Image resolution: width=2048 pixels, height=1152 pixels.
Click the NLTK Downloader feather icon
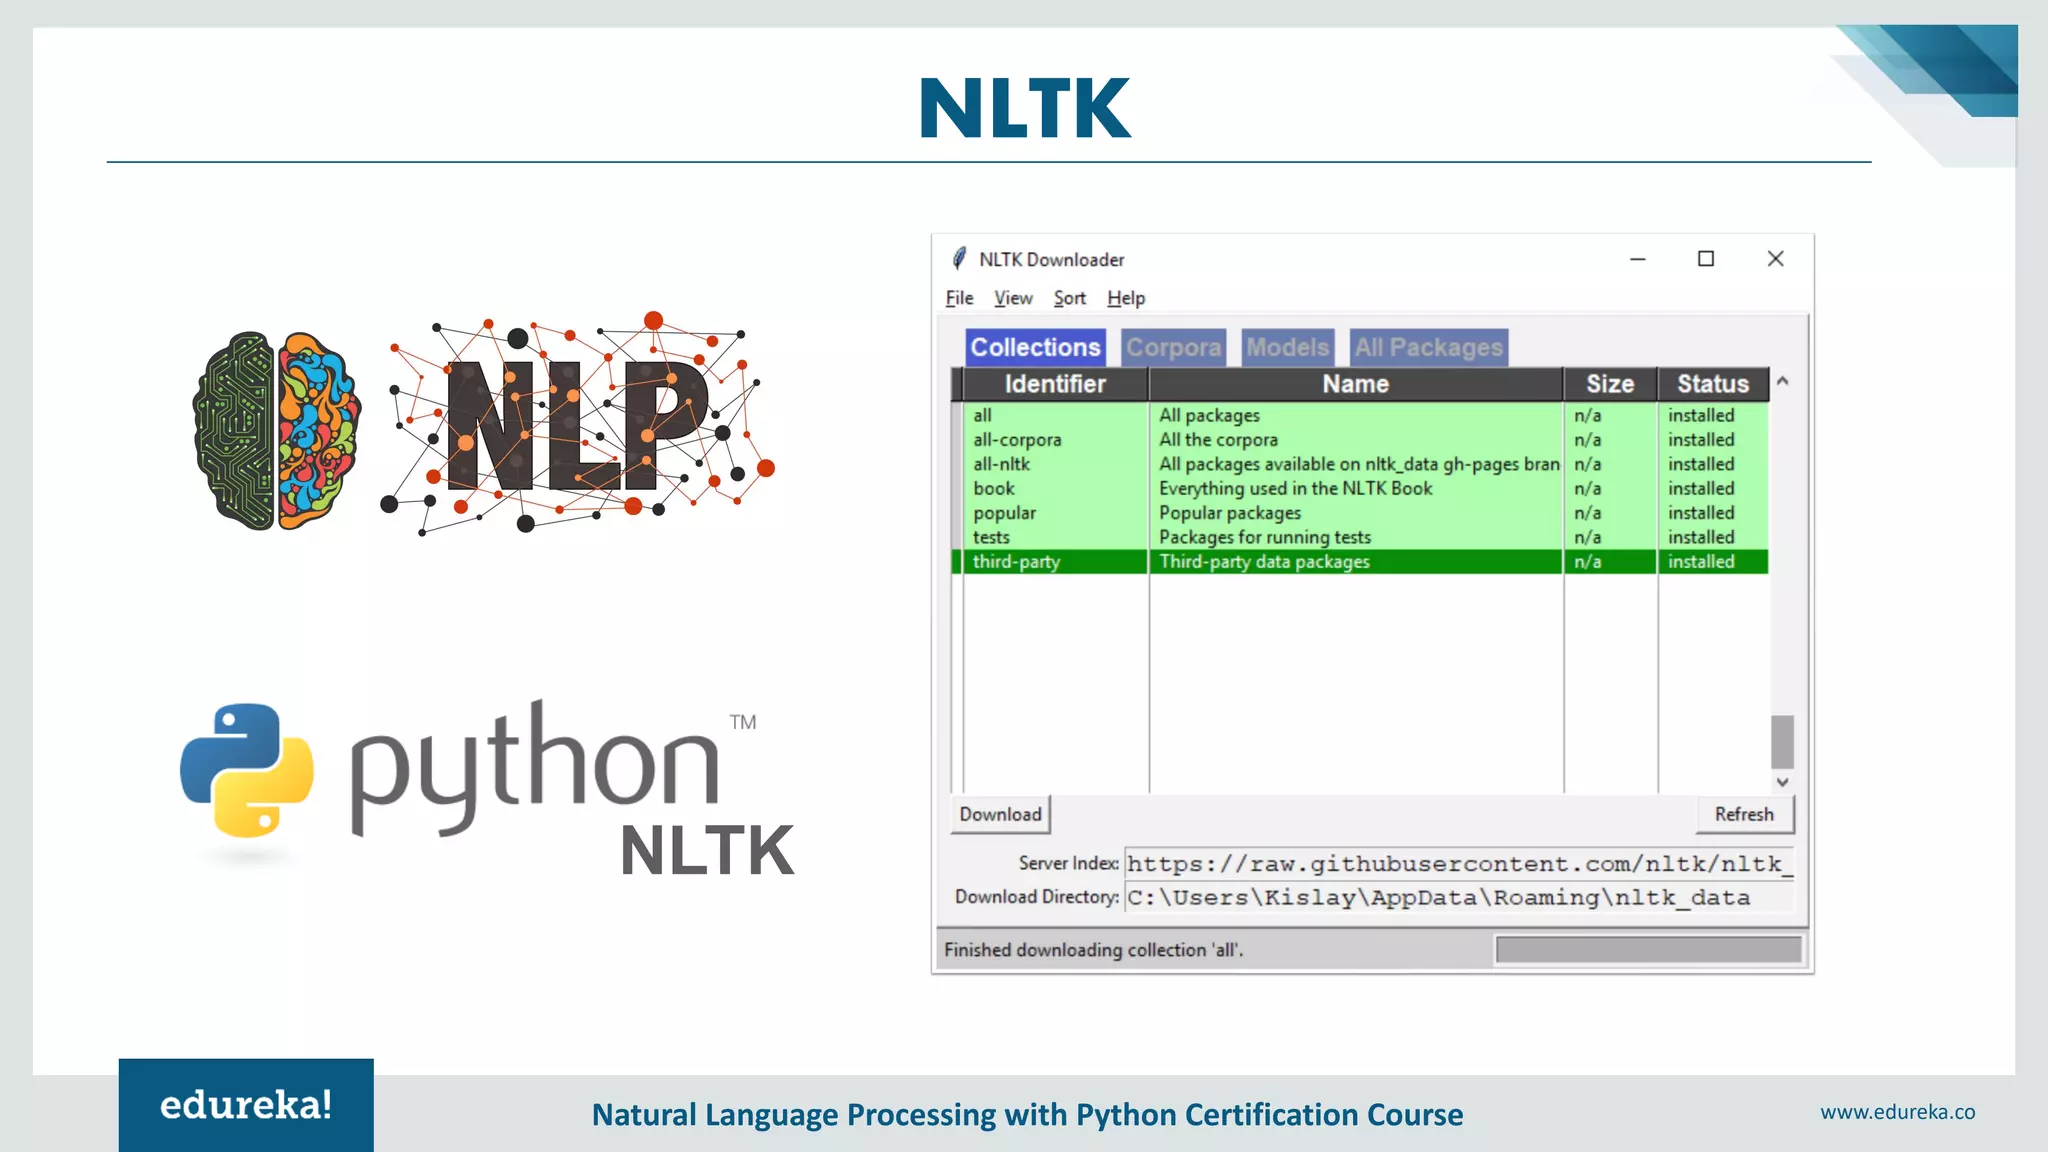click(959, 259)
